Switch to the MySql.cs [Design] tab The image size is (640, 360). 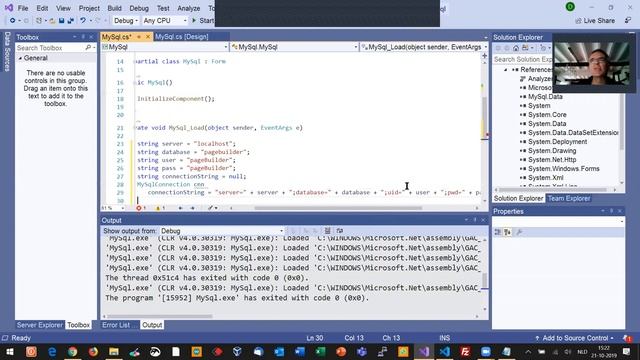(182, 37)
